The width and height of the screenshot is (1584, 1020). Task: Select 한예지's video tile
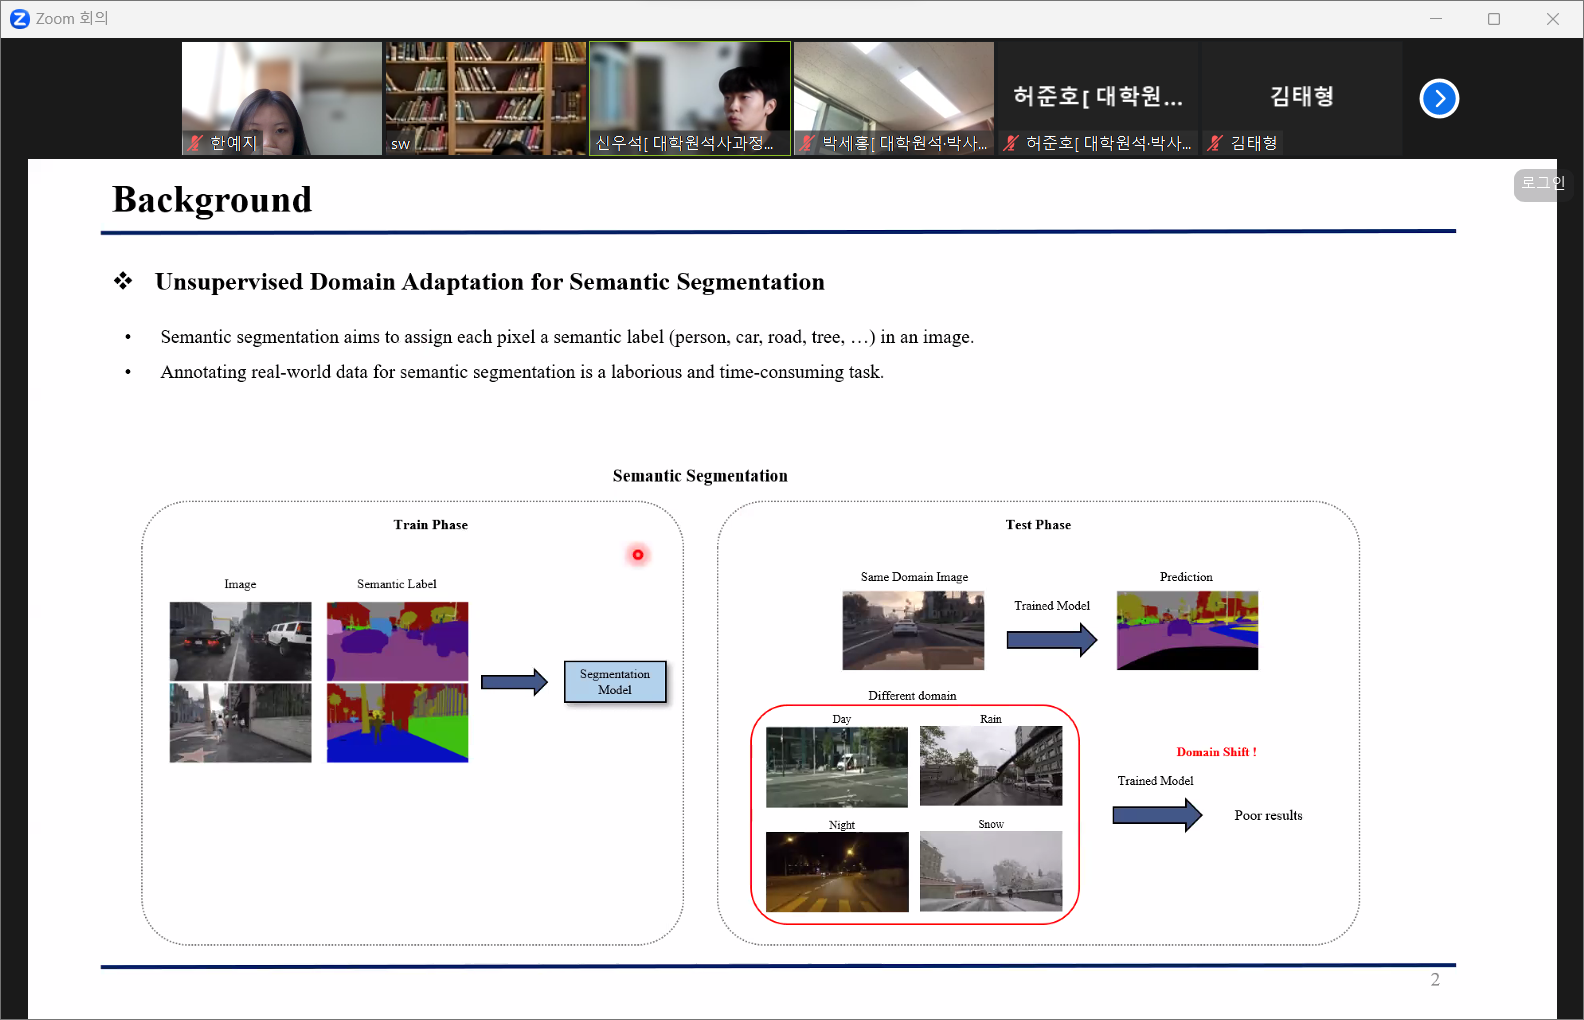pyautogui.click(x=282, y=90)
